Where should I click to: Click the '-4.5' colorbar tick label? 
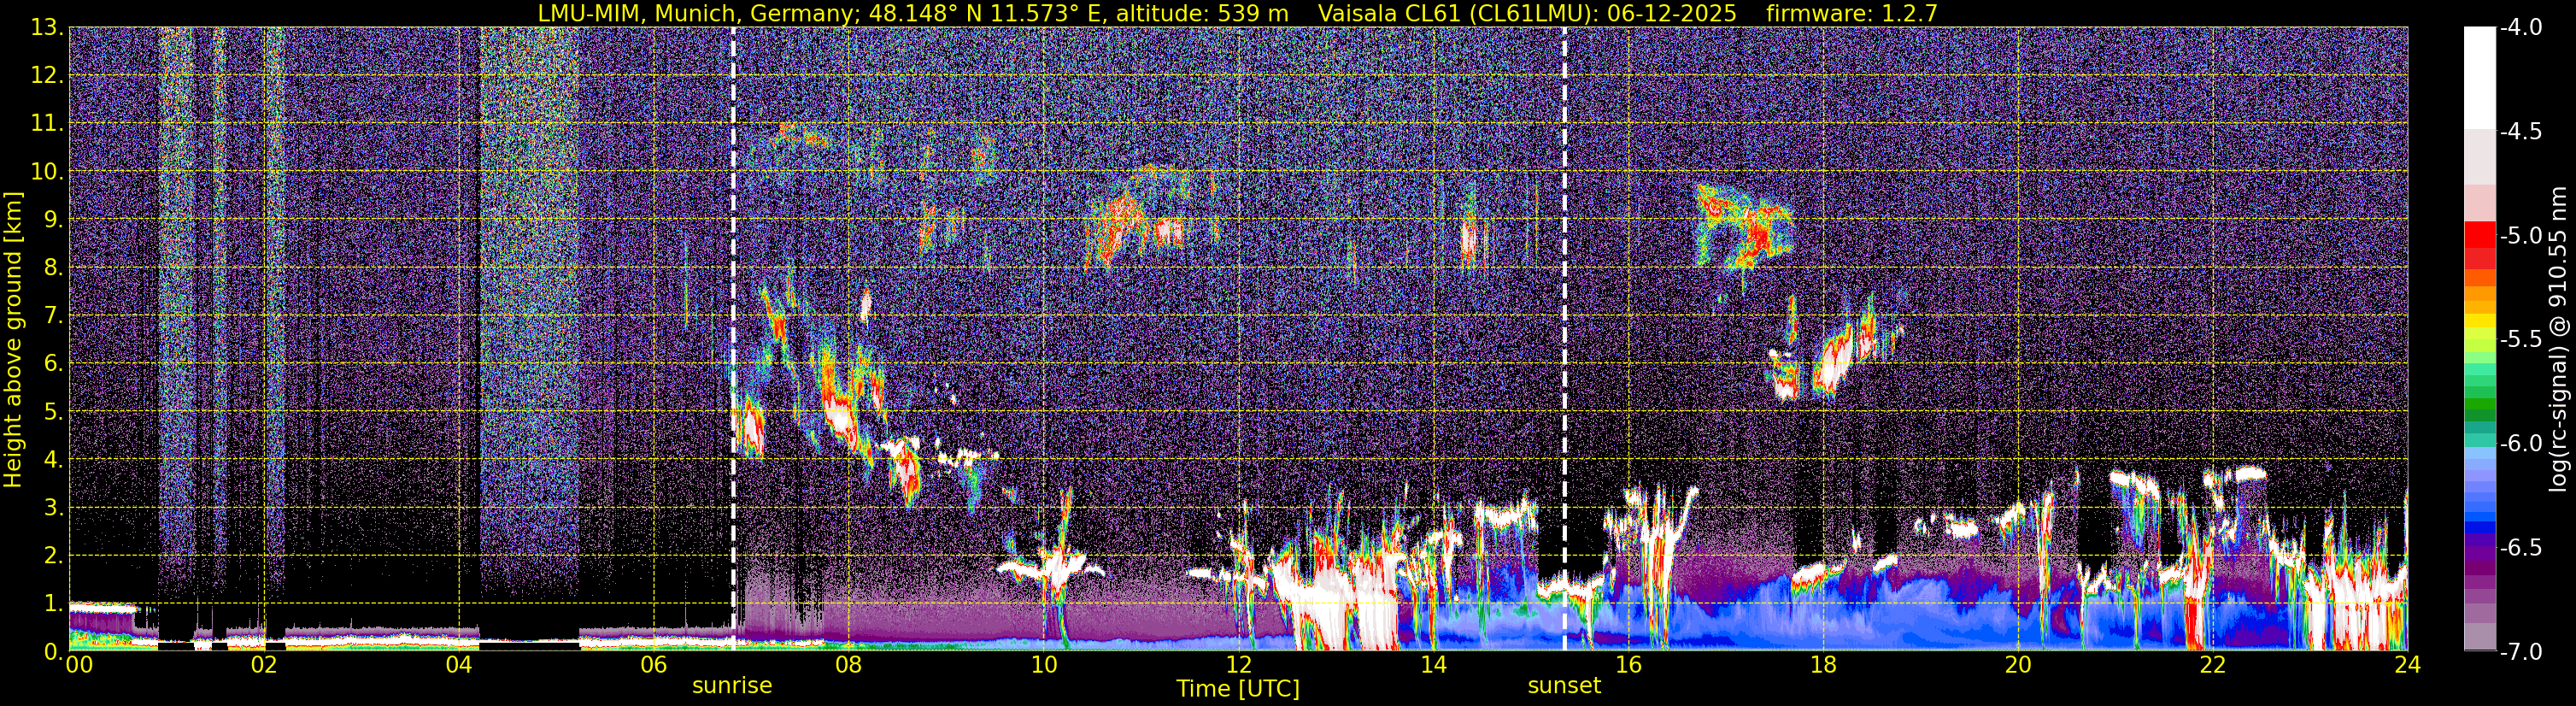point(2520,132)
